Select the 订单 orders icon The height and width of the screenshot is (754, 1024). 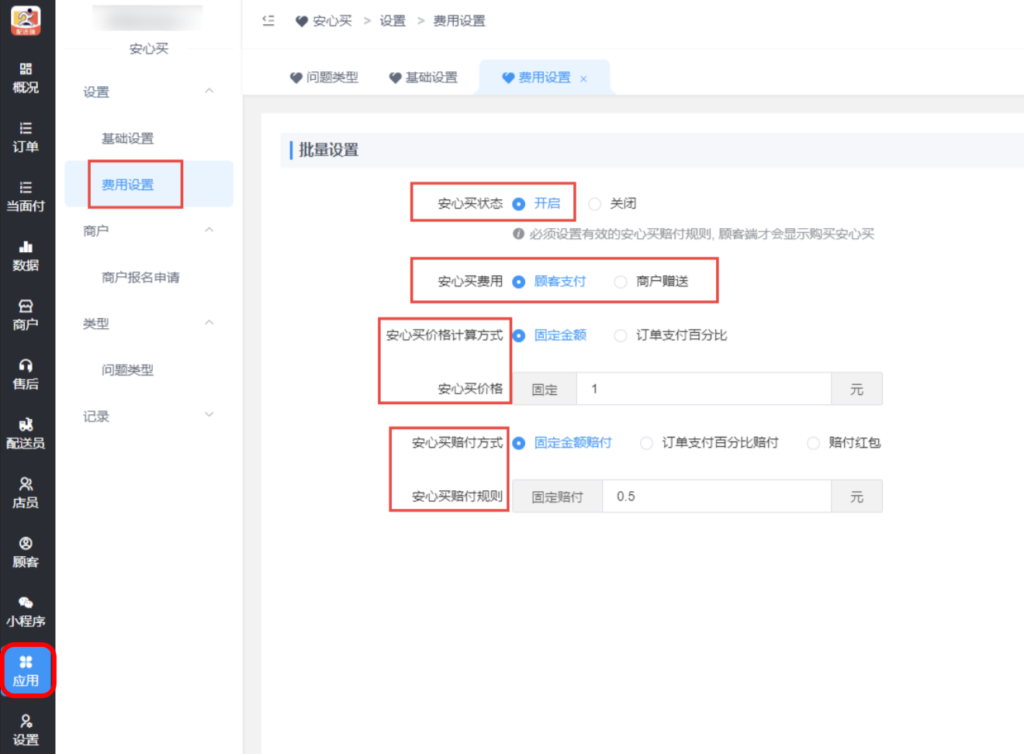tap(26, 138)
